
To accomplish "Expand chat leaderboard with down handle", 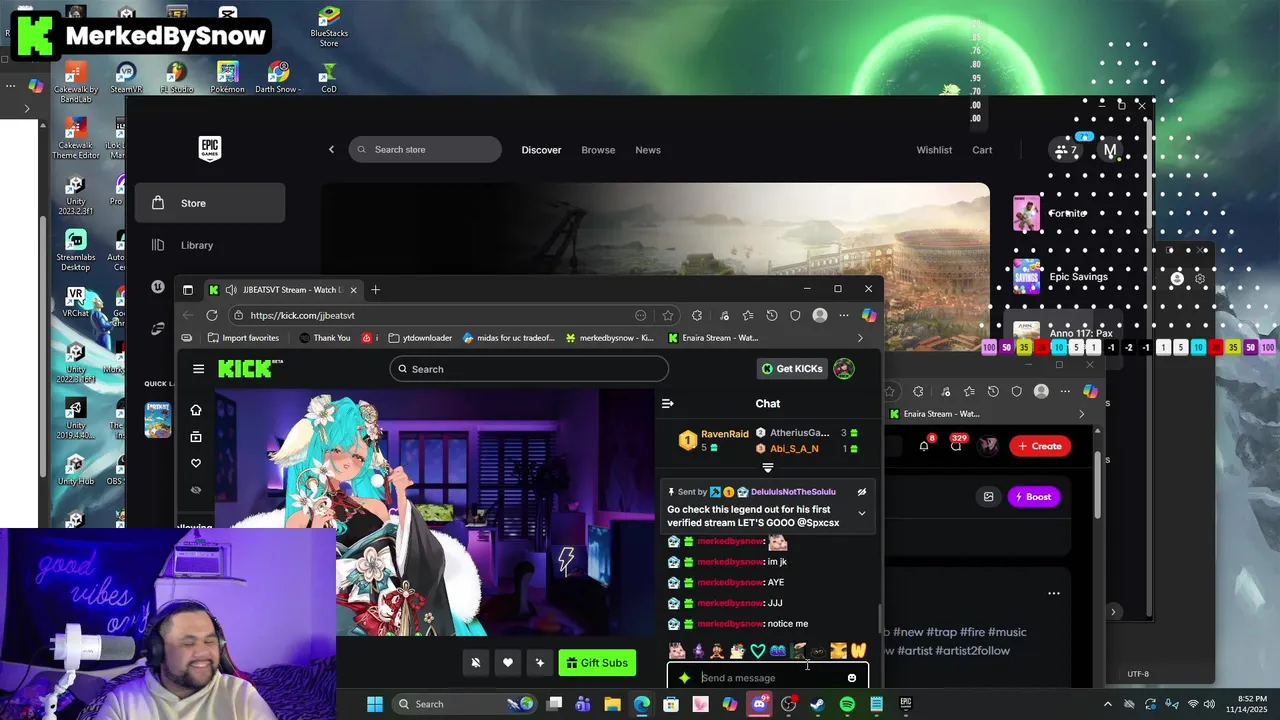I will pyautogui.click(x=768, y=467).
